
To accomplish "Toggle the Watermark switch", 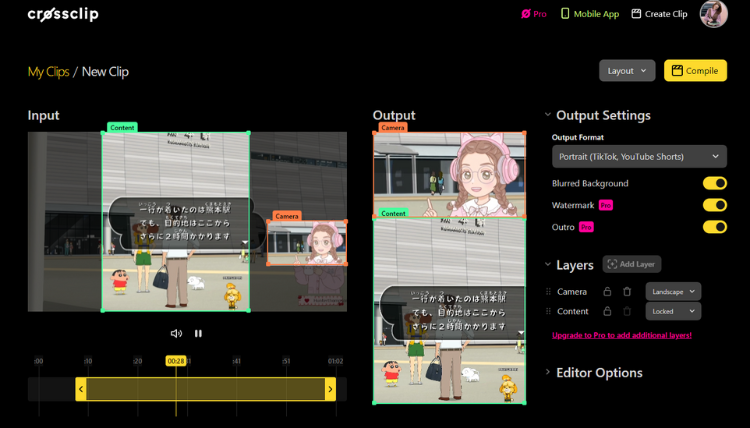I will coord(715,205).
